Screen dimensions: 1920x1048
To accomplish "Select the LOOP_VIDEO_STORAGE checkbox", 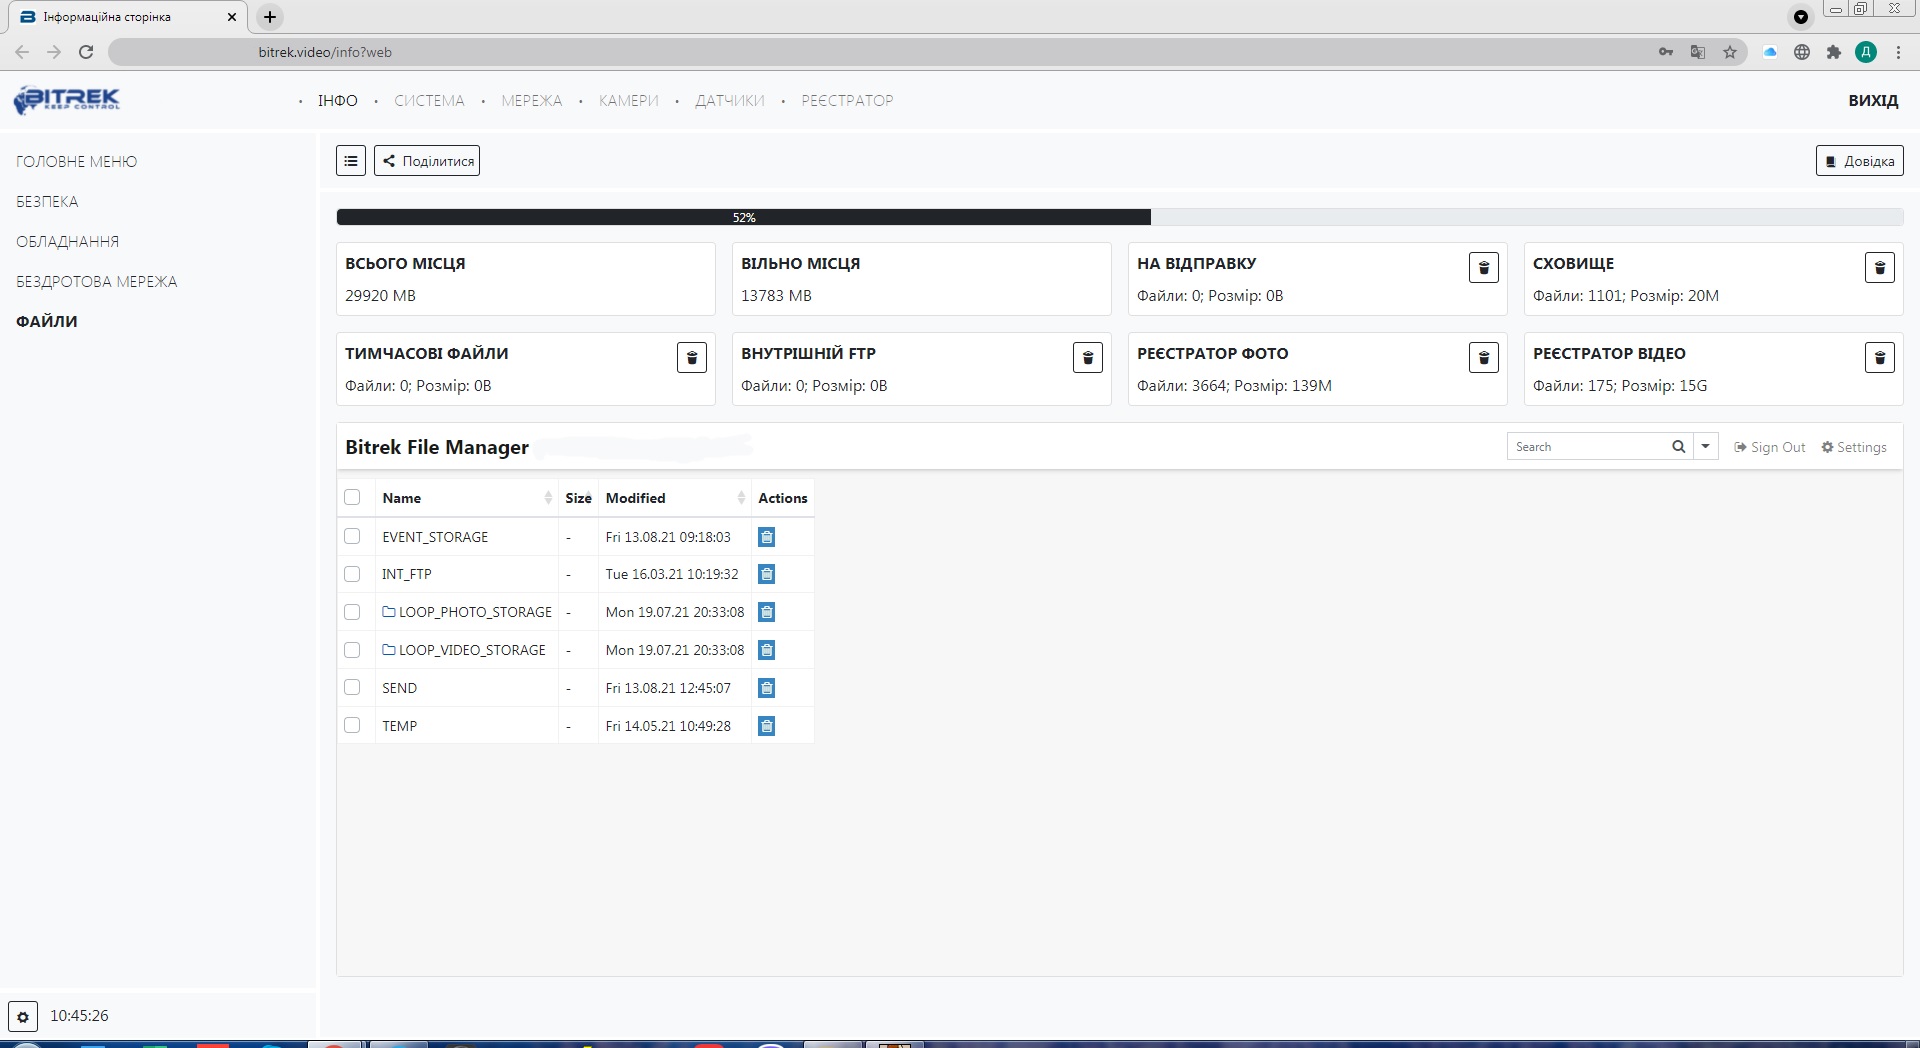I will coord(352,650).
